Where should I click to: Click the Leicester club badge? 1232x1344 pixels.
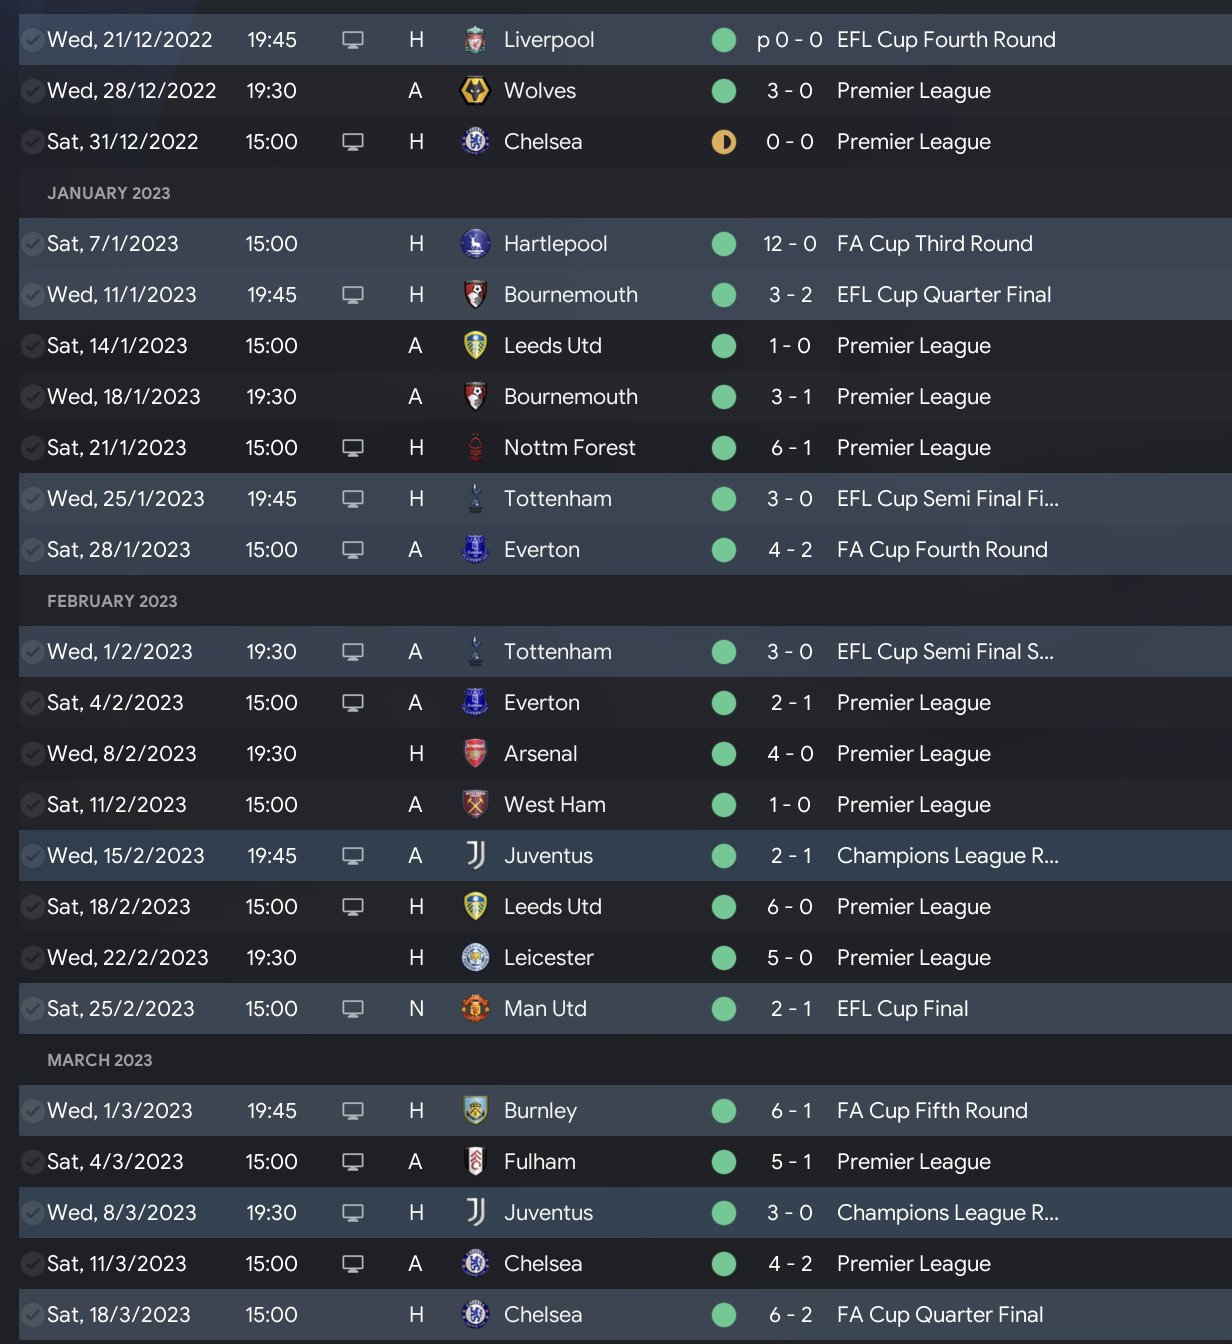(x=475, y=958)
